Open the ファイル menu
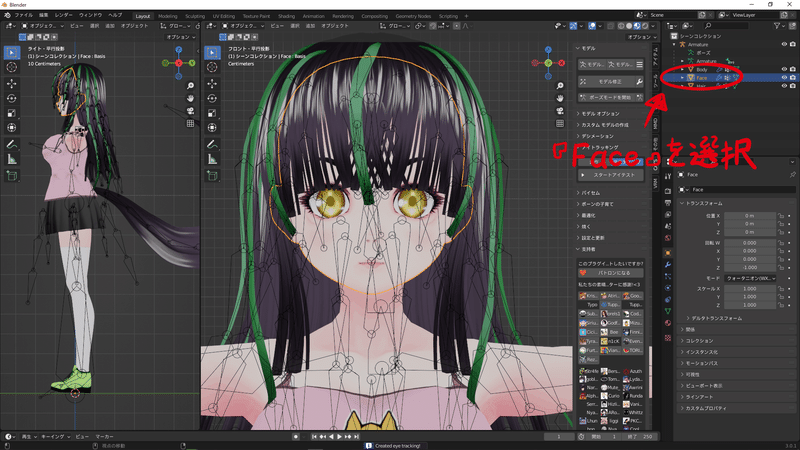This screenshot has height=450, width=800. [23, 15]
